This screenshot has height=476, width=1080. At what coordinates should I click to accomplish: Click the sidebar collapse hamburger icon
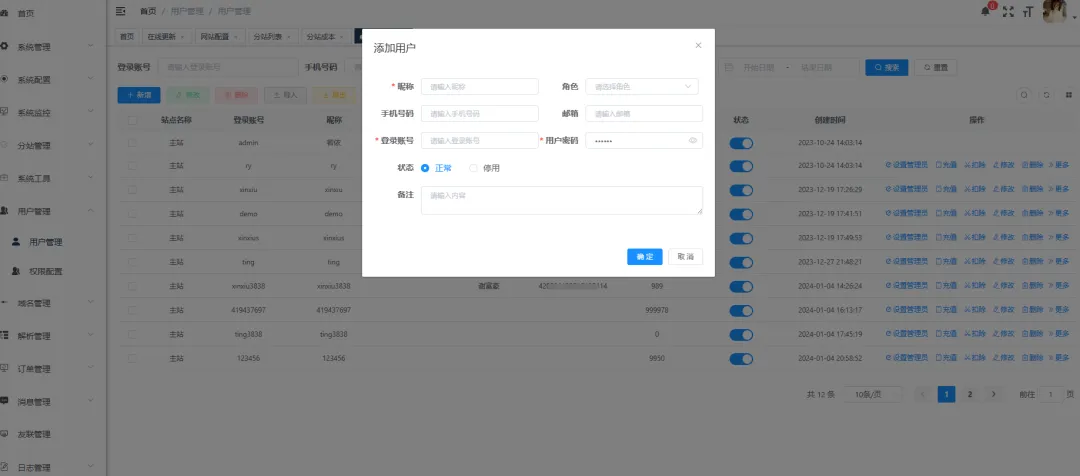121,11
